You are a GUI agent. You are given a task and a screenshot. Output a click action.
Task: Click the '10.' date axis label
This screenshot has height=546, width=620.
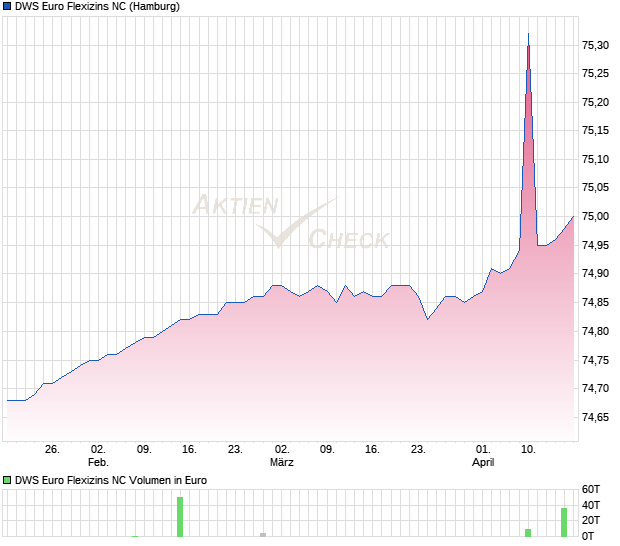click(x=528, y=450)
